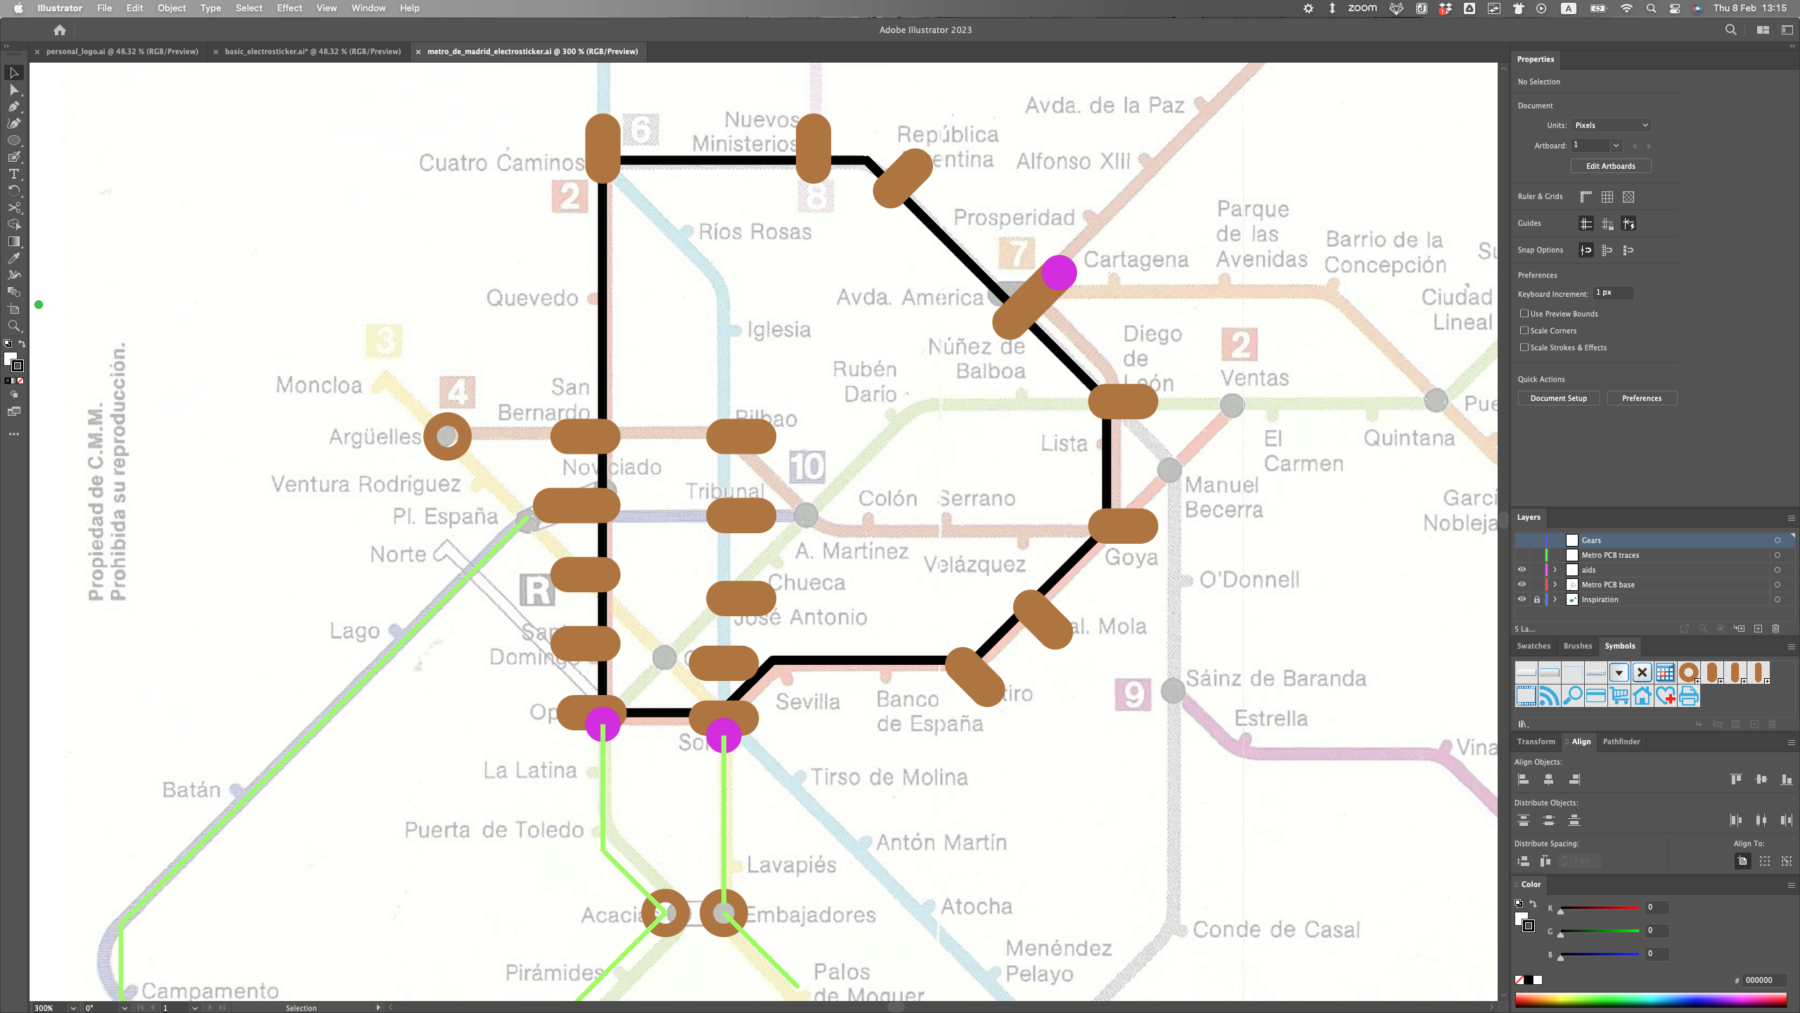The width and height of the screenshot is (1800, 1013).
Task: Enable Scale Corners checkbox
Action: click(x=1524, y=330)
